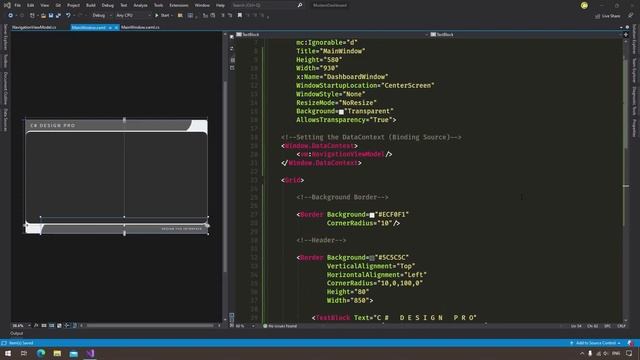Switch to the MainWindow.xaml tab
640x360 pixels.
tap(89, 27)
